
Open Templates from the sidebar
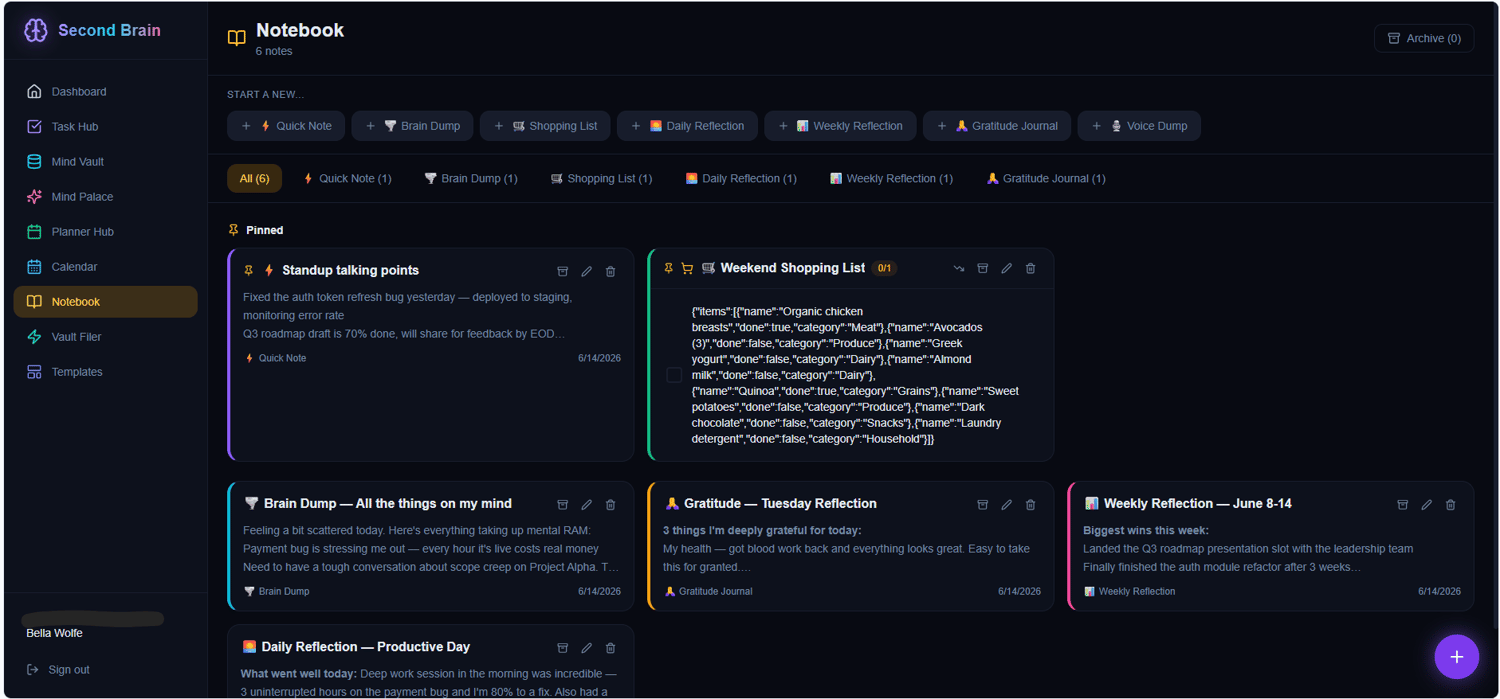point(105,371)
